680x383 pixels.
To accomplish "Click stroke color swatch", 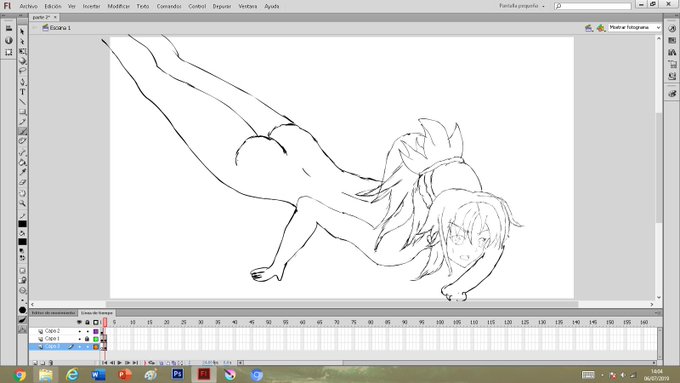I will (23, 224).
